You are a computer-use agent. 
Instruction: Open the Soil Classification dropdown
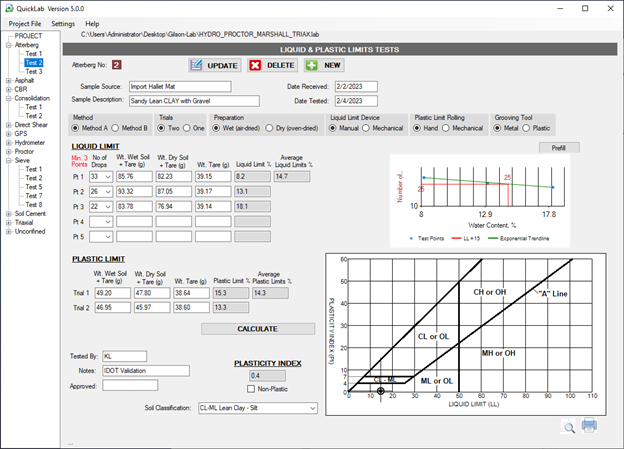(313, 408)
